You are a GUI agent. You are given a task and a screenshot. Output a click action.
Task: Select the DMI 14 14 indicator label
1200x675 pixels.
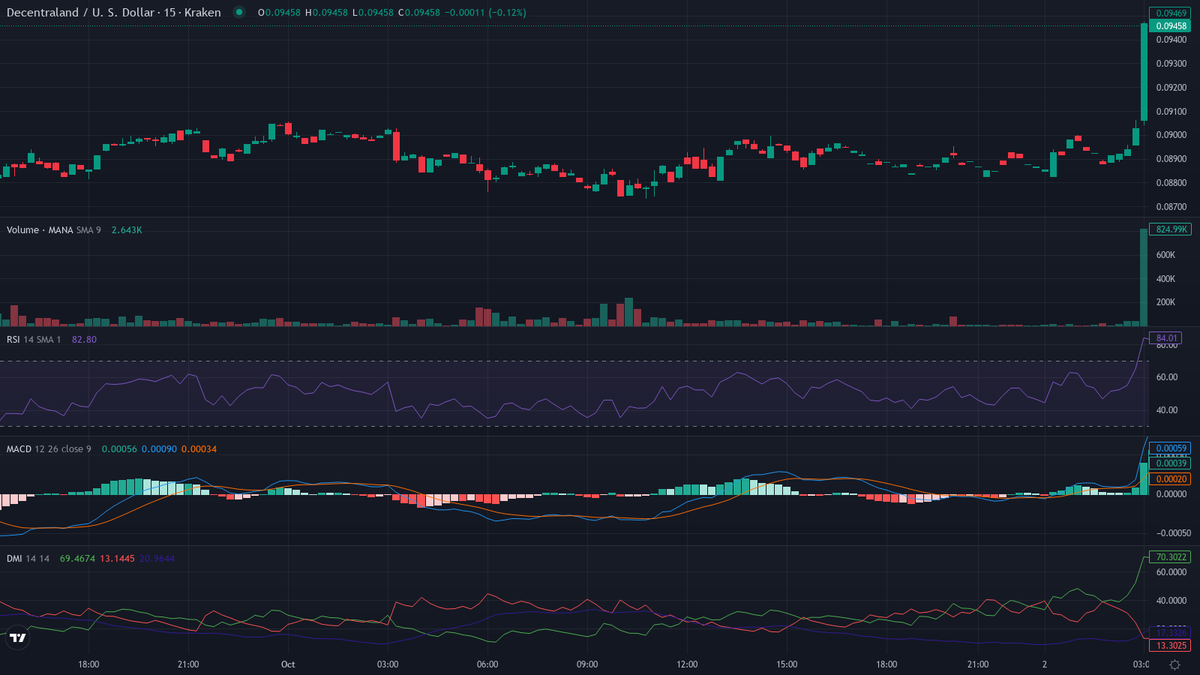28,558
